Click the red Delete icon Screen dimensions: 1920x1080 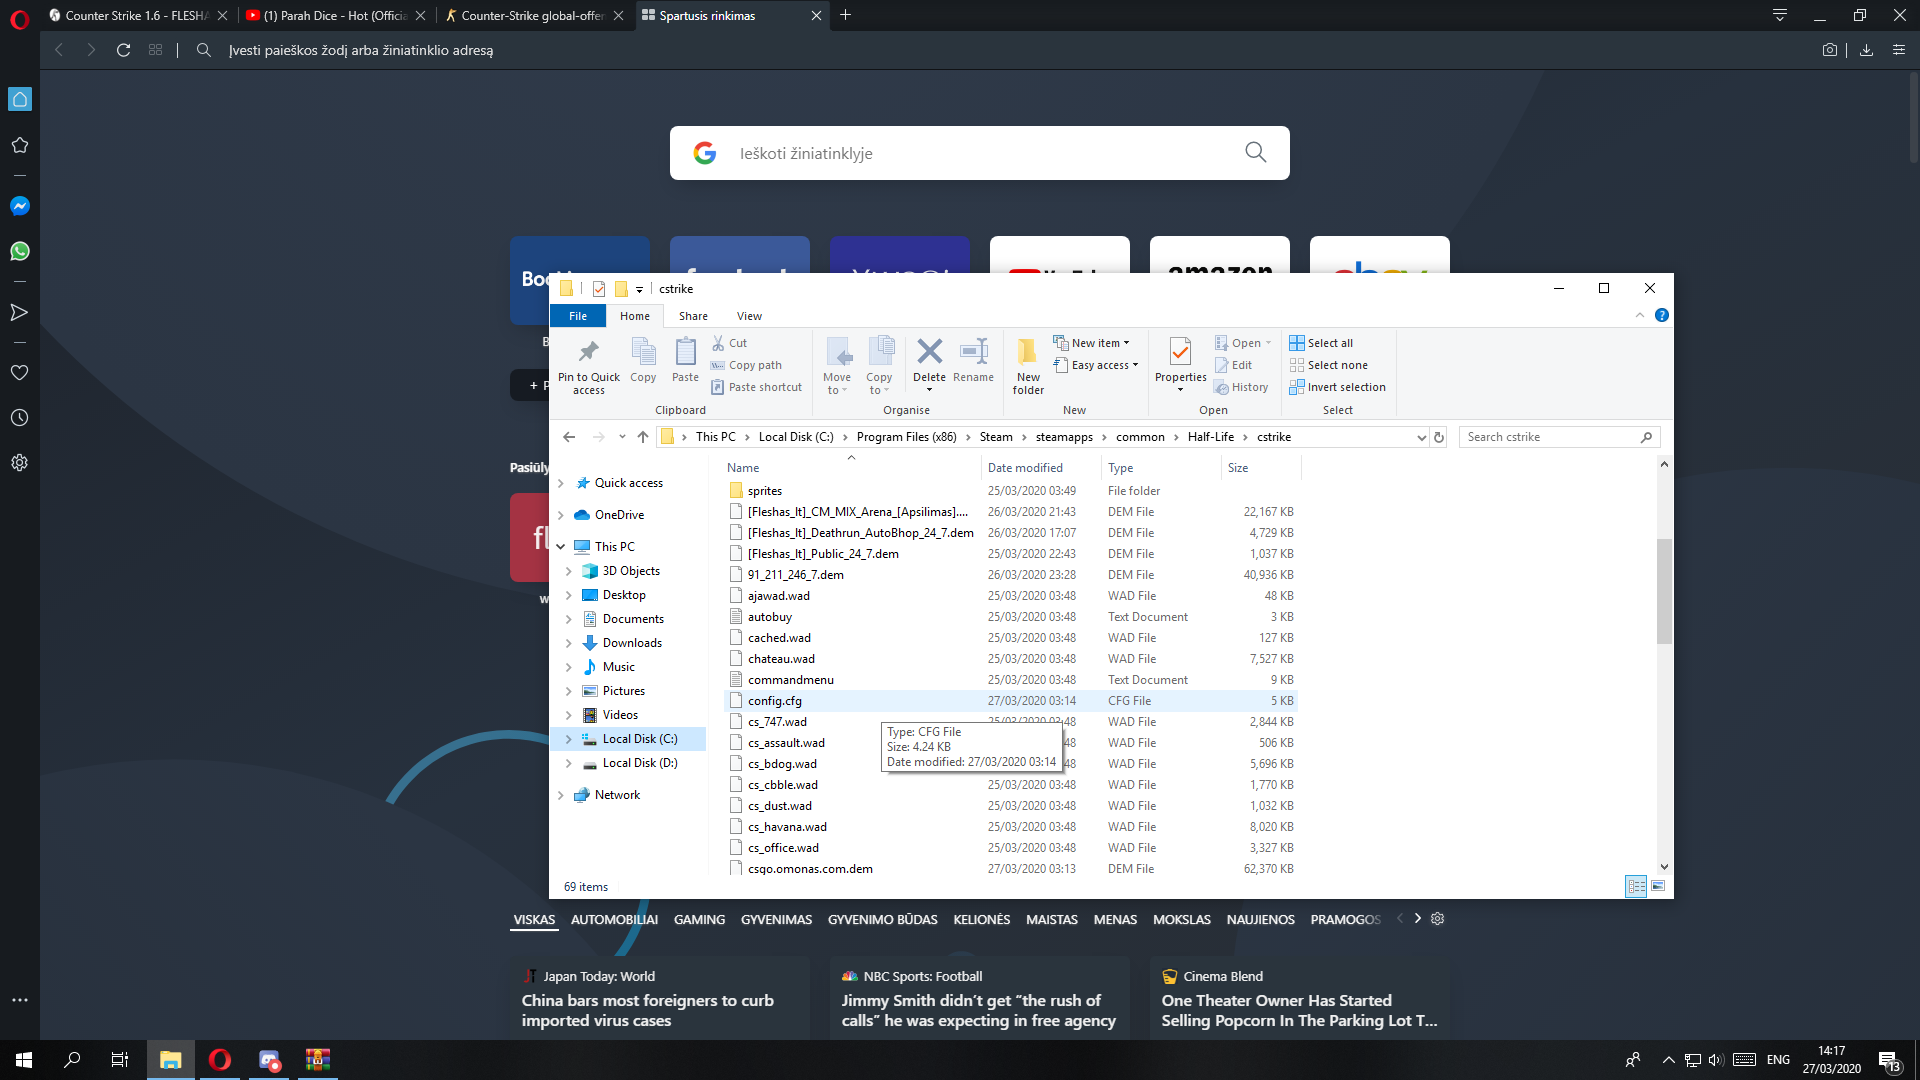coord(929,351)
